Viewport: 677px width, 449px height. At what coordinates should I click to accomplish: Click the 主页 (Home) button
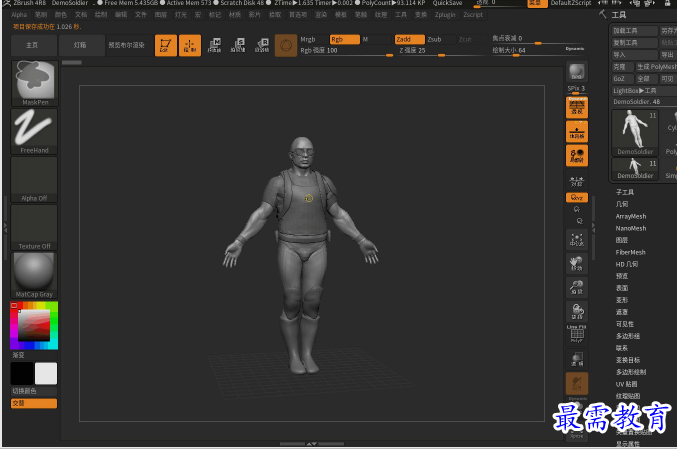tap(34, 45)
